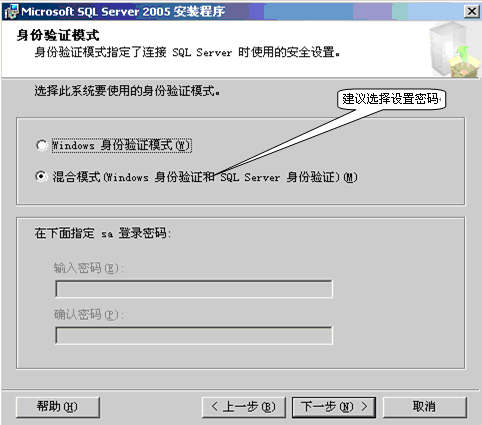Click the 身份验证模式 page heading
Image resolution: width=482 pixels, height=425 pixels.
point(58,35)
